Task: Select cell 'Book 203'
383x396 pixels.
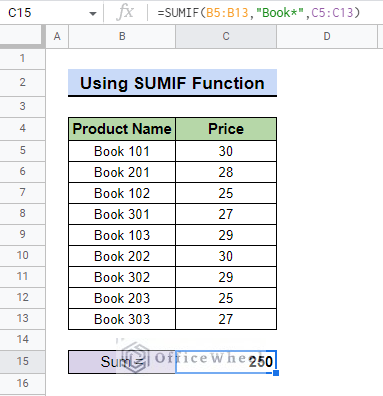Action: point(122,298)
